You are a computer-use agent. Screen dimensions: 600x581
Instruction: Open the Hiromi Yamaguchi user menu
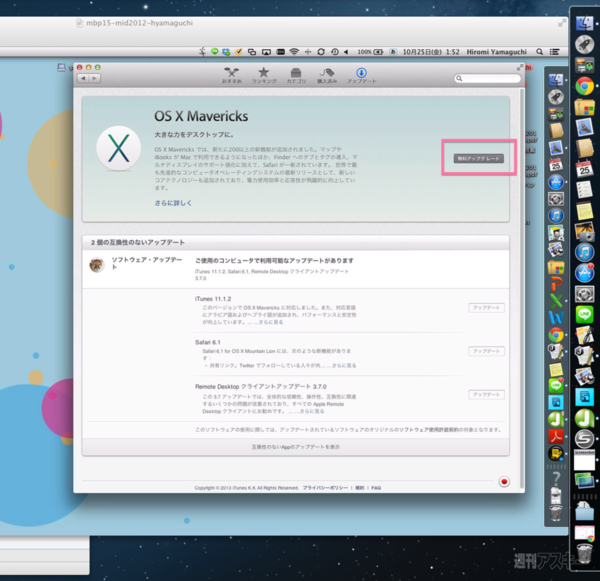[x=496, y=52]
